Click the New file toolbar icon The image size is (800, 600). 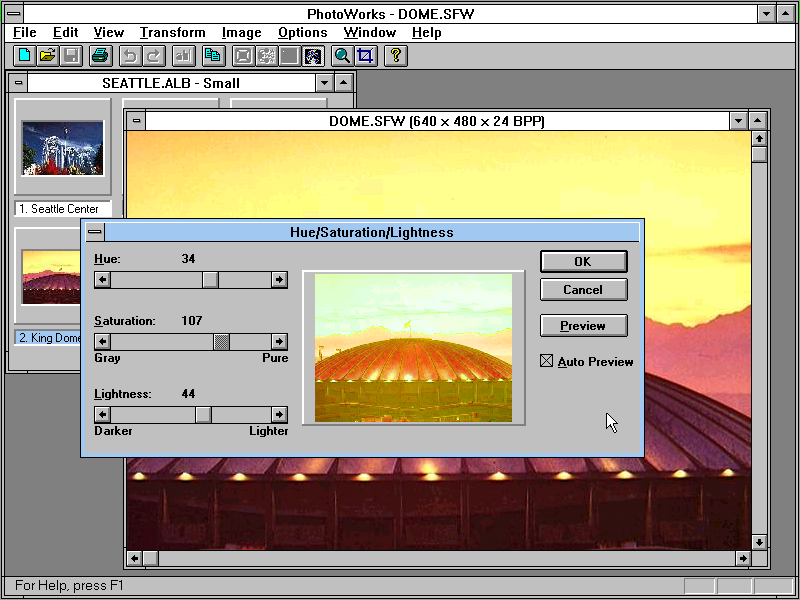click(24, 56)
